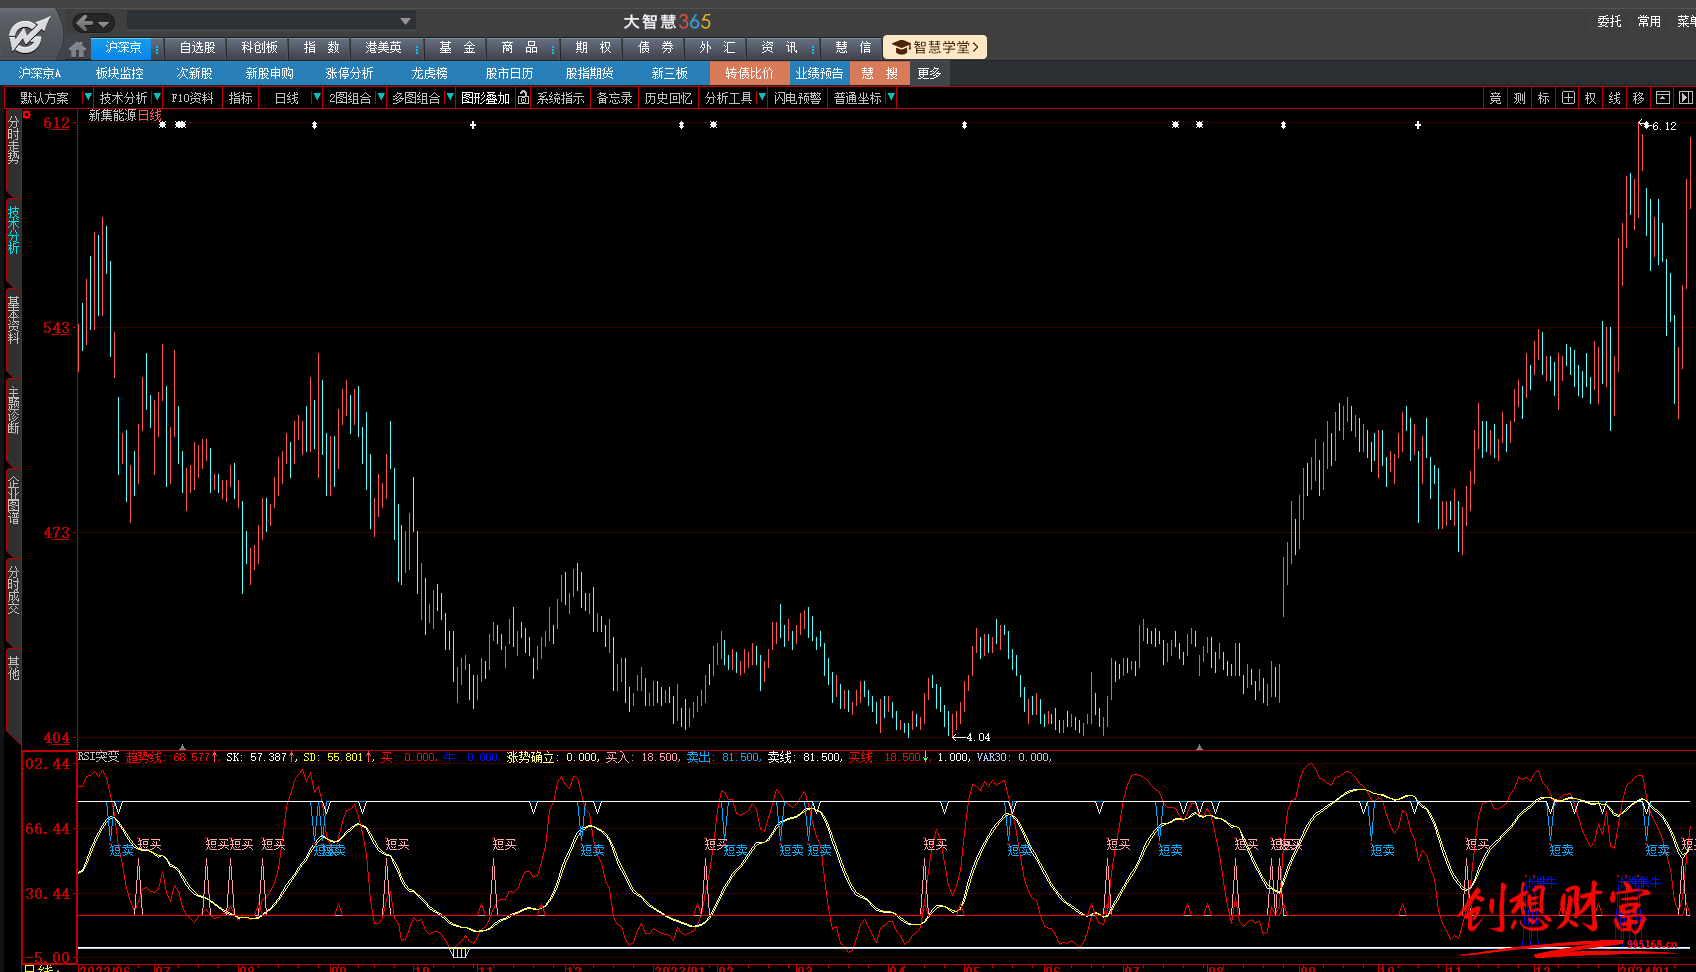Open the F10资料 button
Screen dimensions: 1696x972
click(192, 98)
